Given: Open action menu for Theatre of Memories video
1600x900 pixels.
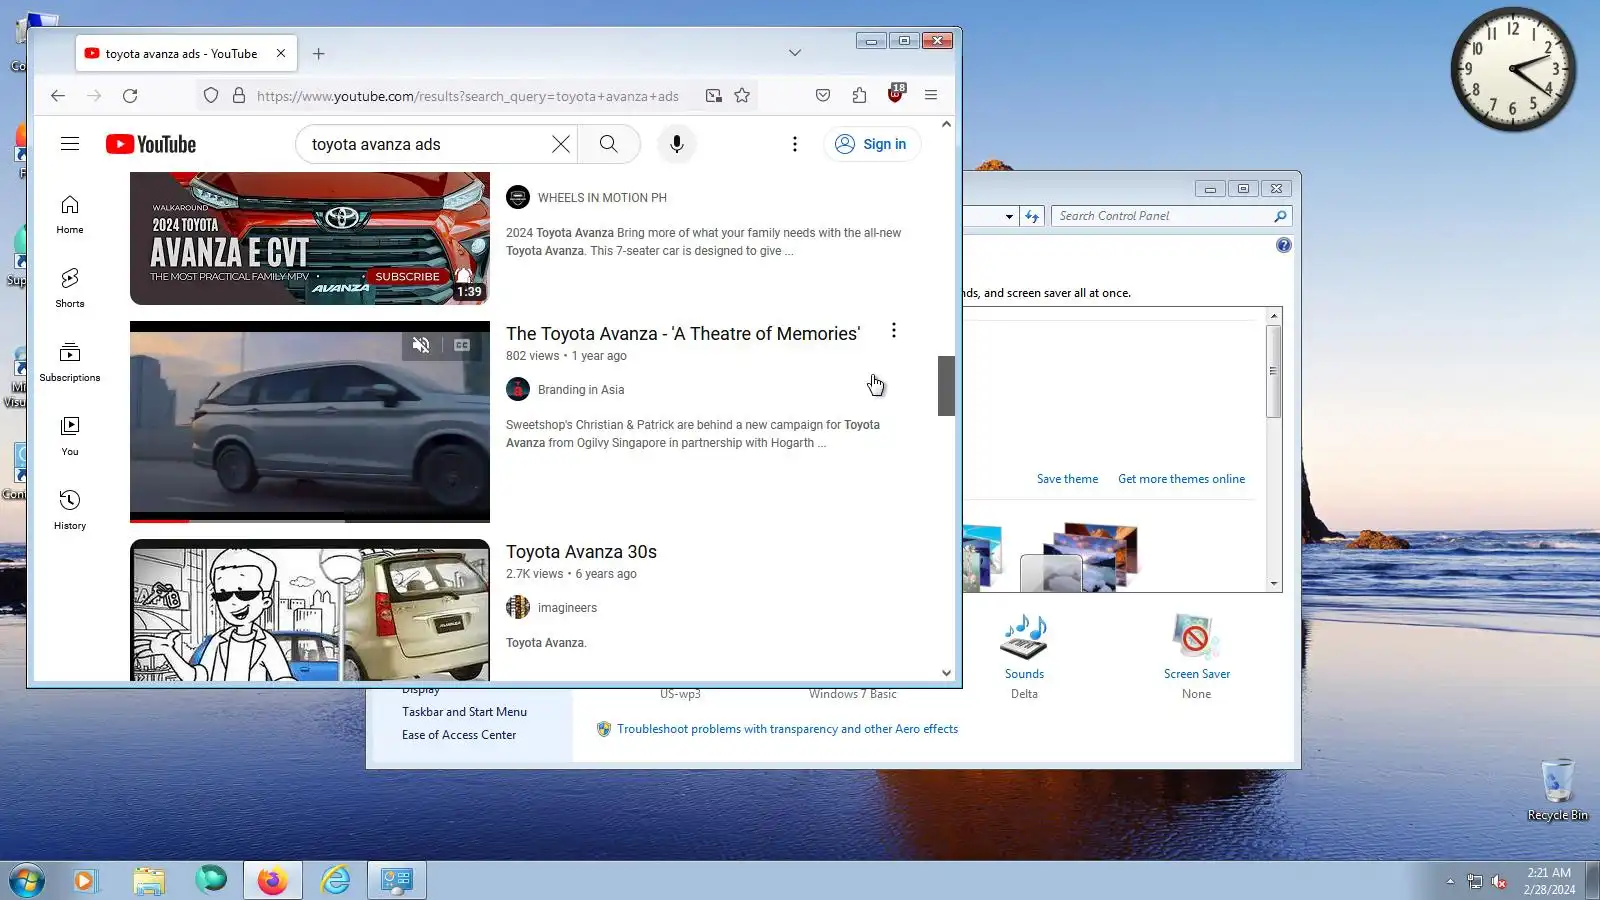Looking at the screenshot, I should point(894,330).
